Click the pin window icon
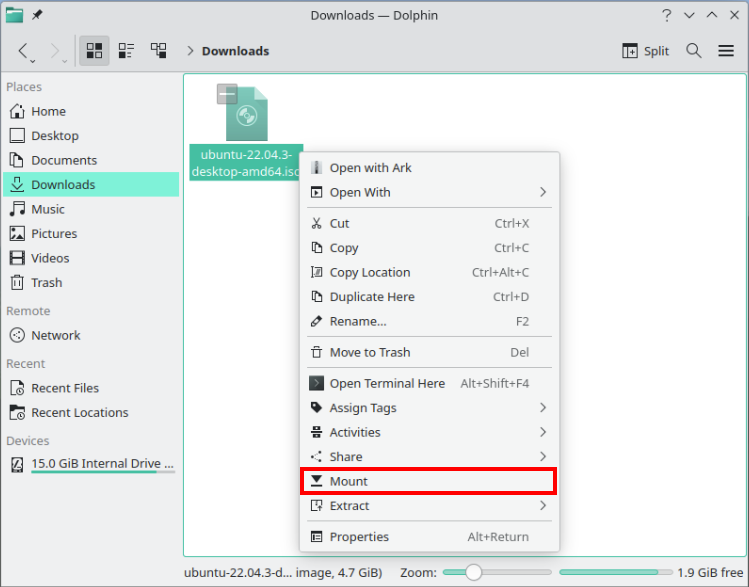Viewport: 749px width, 587px height. 37,15
